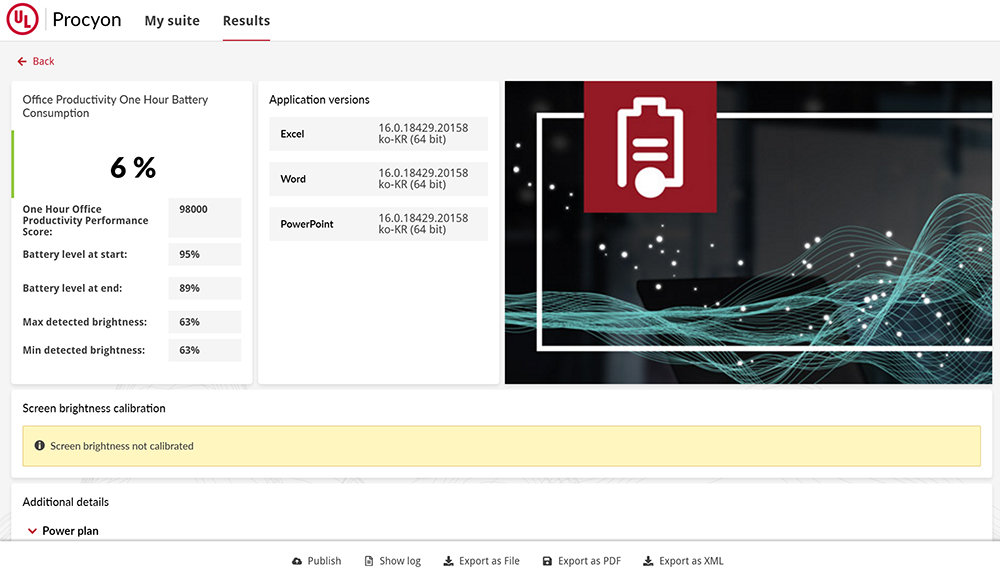Open the My suite tab
The width and height of the screenshot is (1000, 581).
pos(172,21)
